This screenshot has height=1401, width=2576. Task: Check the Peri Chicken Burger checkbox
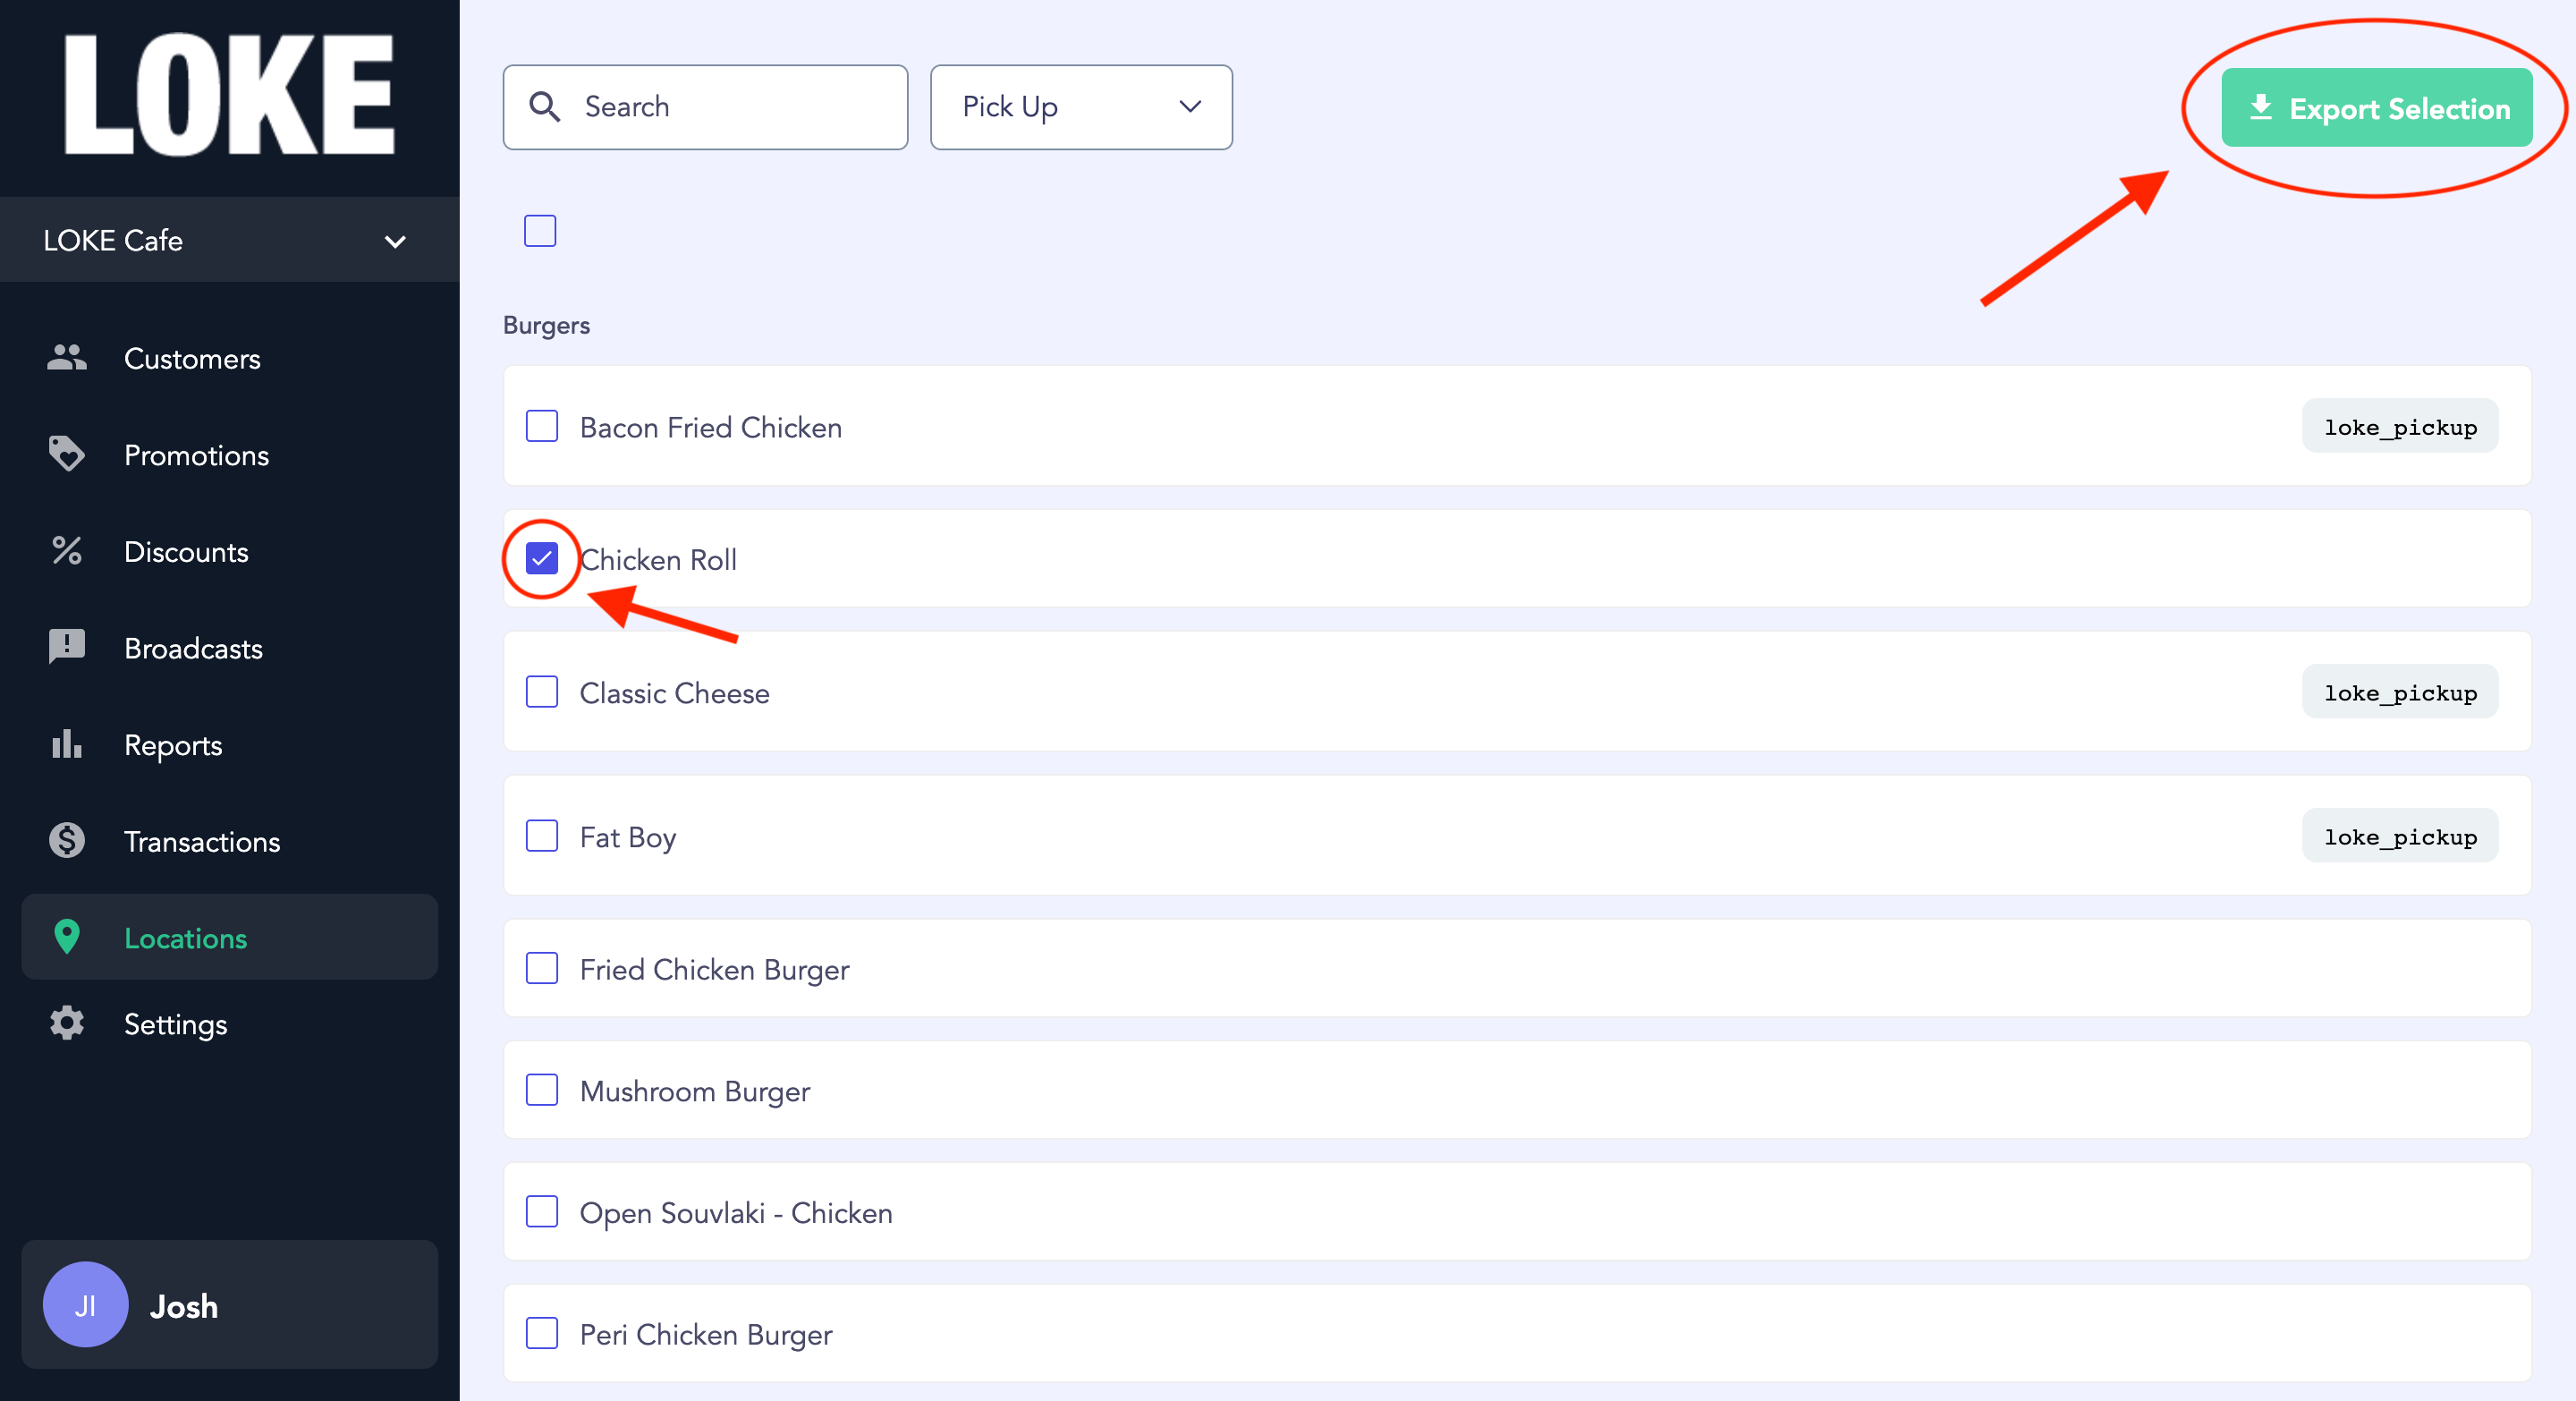tap(542, 1333)
